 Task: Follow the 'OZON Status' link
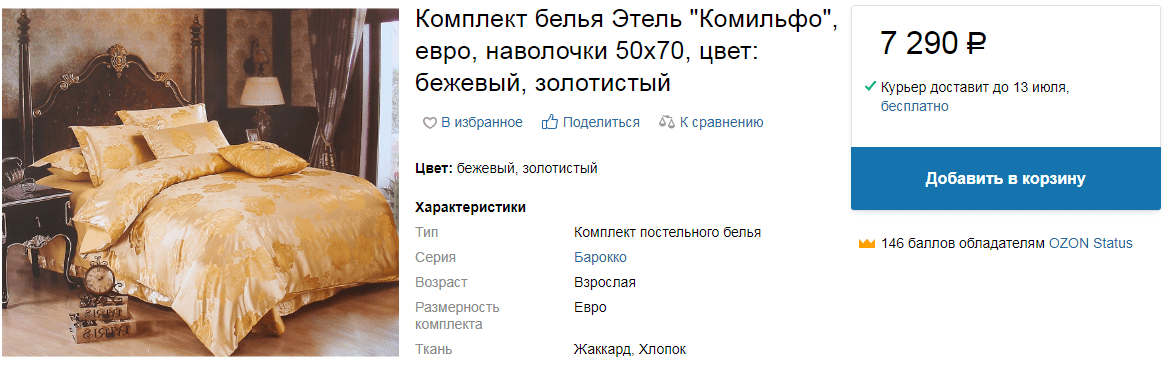(1091, 243)
